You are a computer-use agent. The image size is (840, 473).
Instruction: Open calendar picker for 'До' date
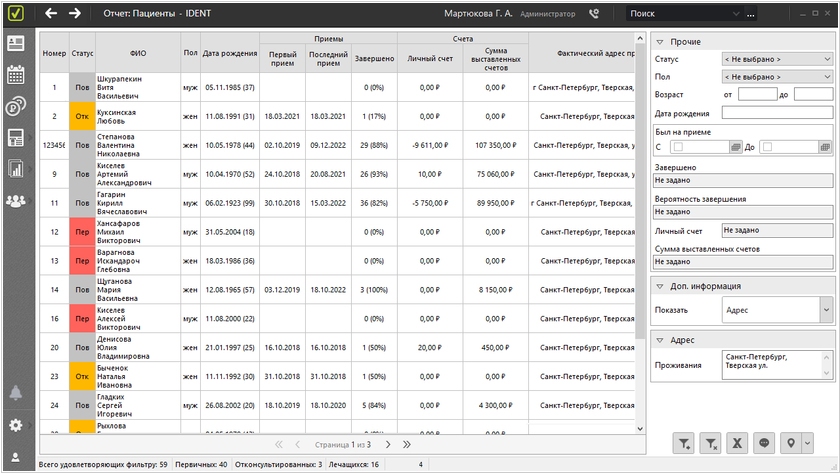825,147
